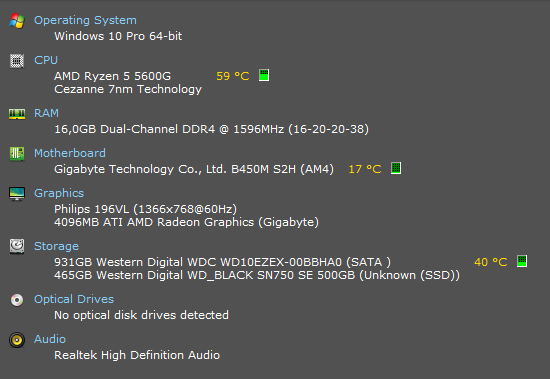This screenshot has width=550, height=379.
Task: Click the Motherboard circuit icon
Action: coord(17,154)
